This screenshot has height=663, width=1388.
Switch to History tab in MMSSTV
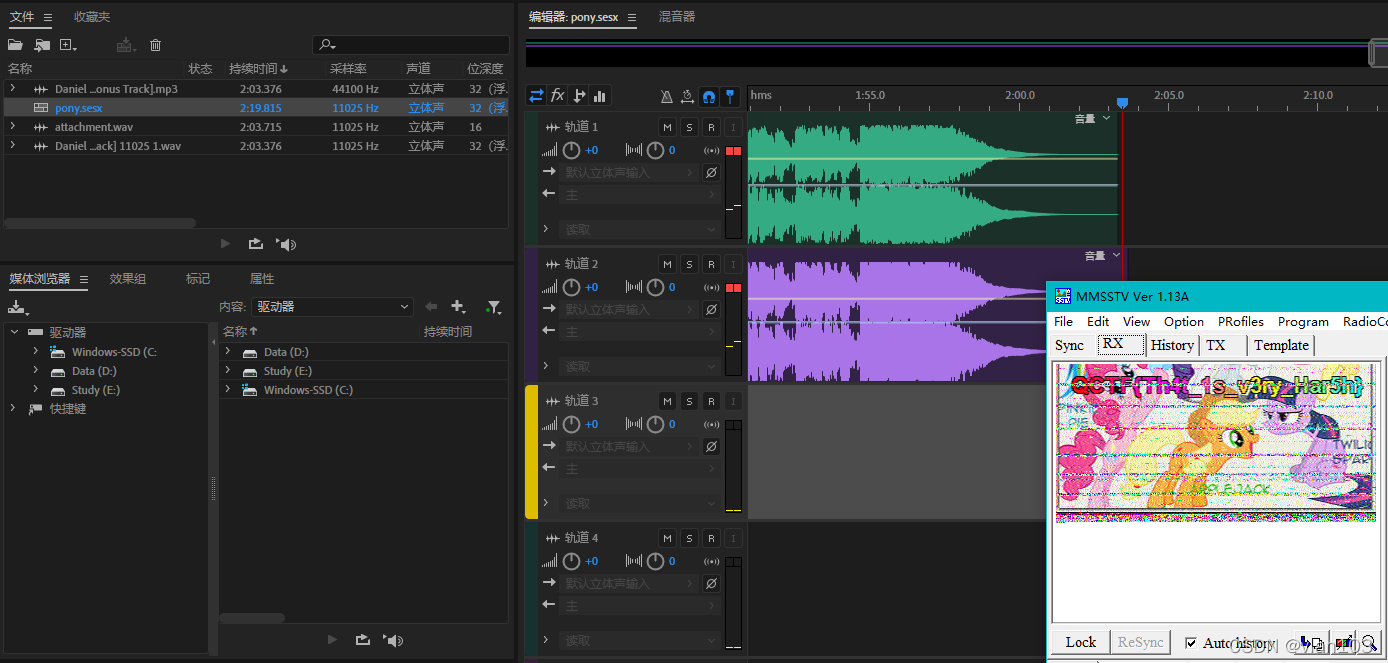click(x=1172, y=345)
